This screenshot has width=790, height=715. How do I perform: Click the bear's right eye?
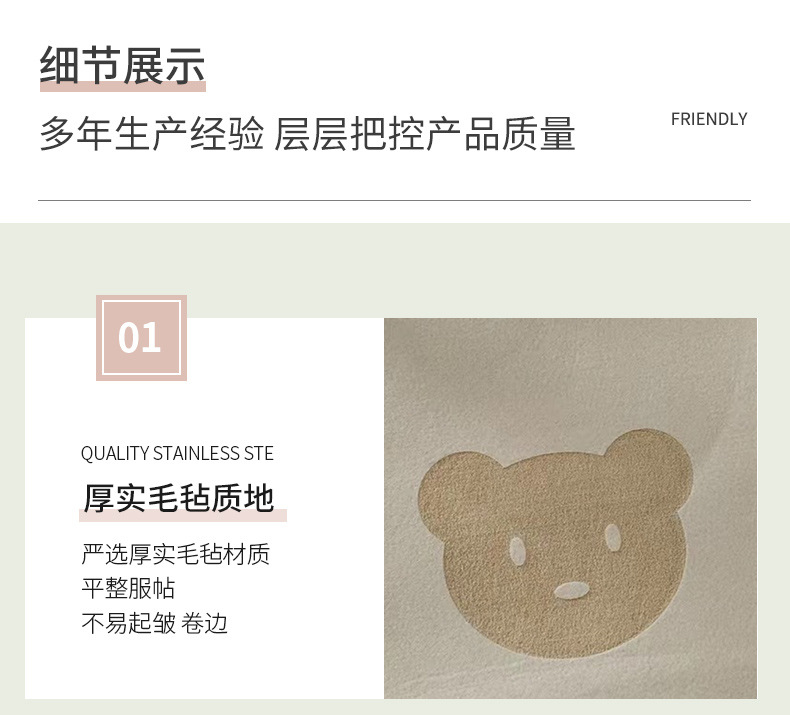click(x=613, y=537)
